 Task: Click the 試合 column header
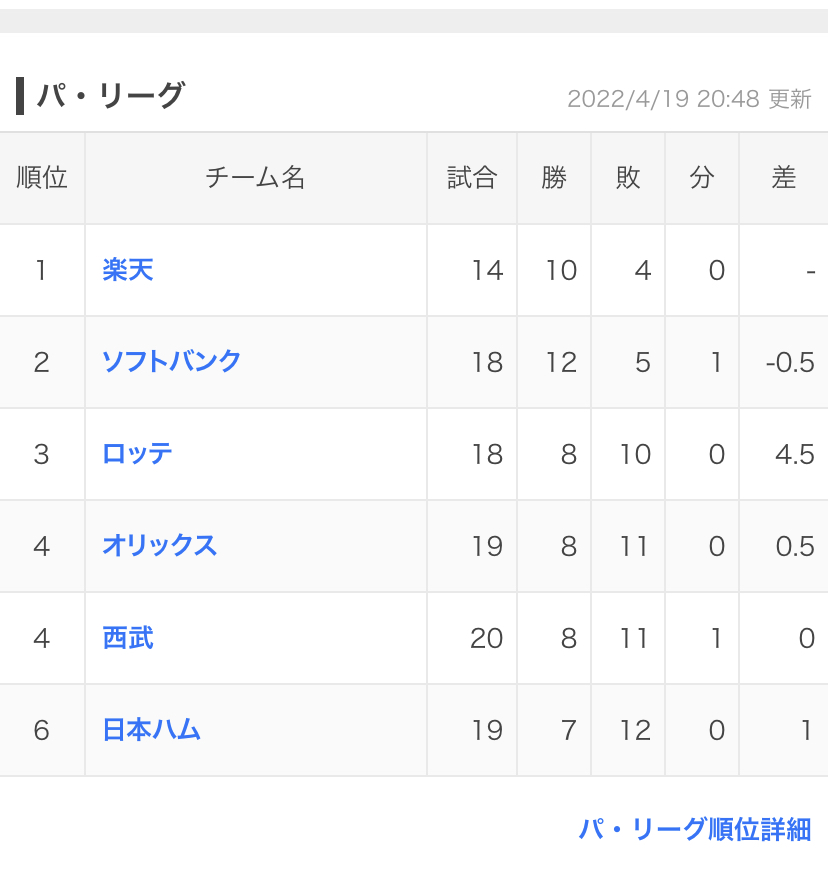tap(472, 178)
